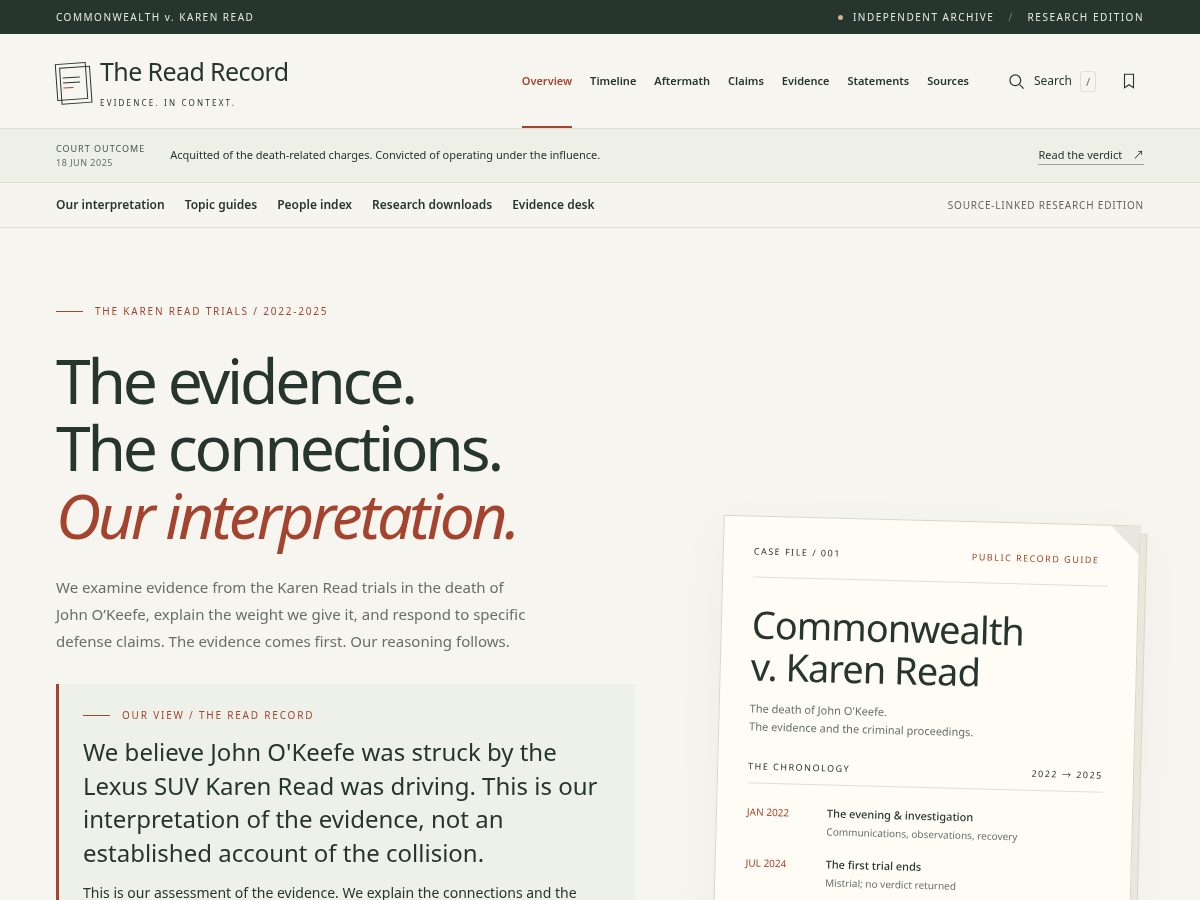
Task: Click 'EVIDENCE. IN CONTEXT.' tagline
Action: (167, 103)
